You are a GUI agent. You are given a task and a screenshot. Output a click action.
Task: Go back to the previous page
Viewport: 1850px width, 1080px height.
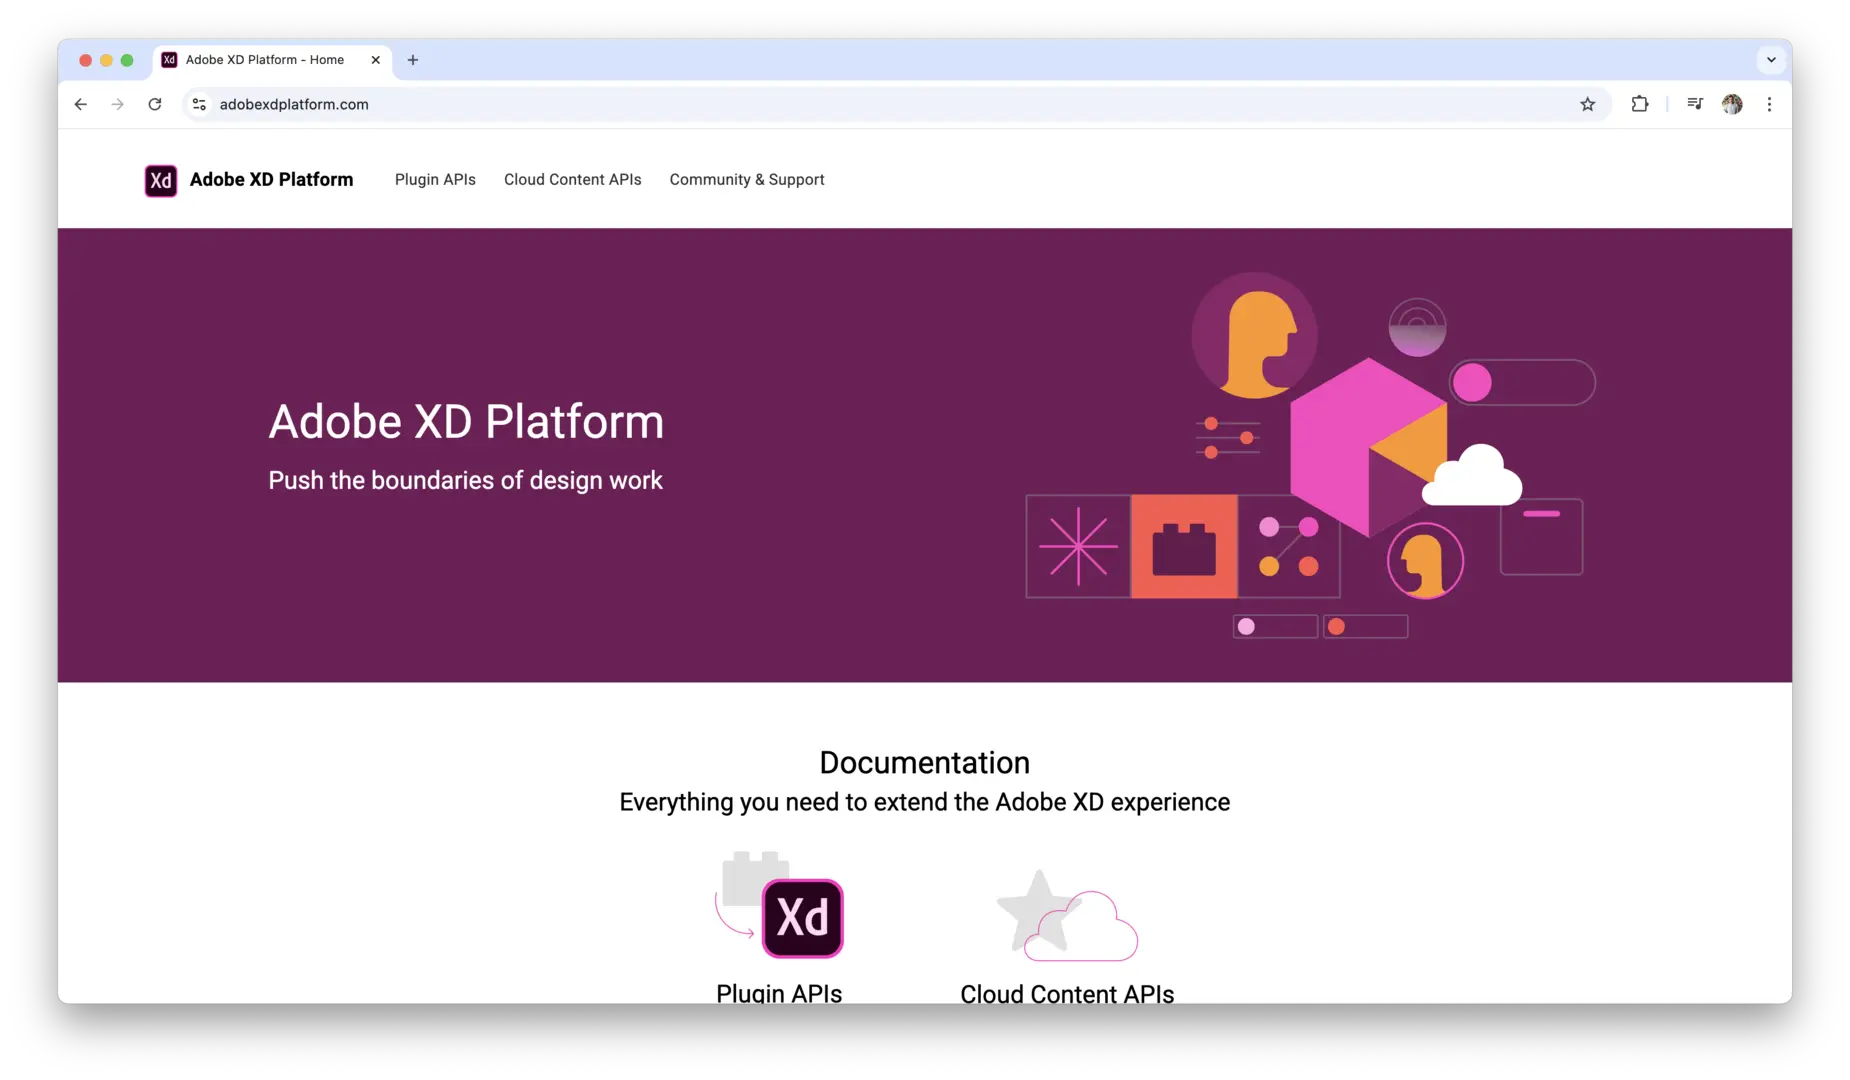pos(81,104)
